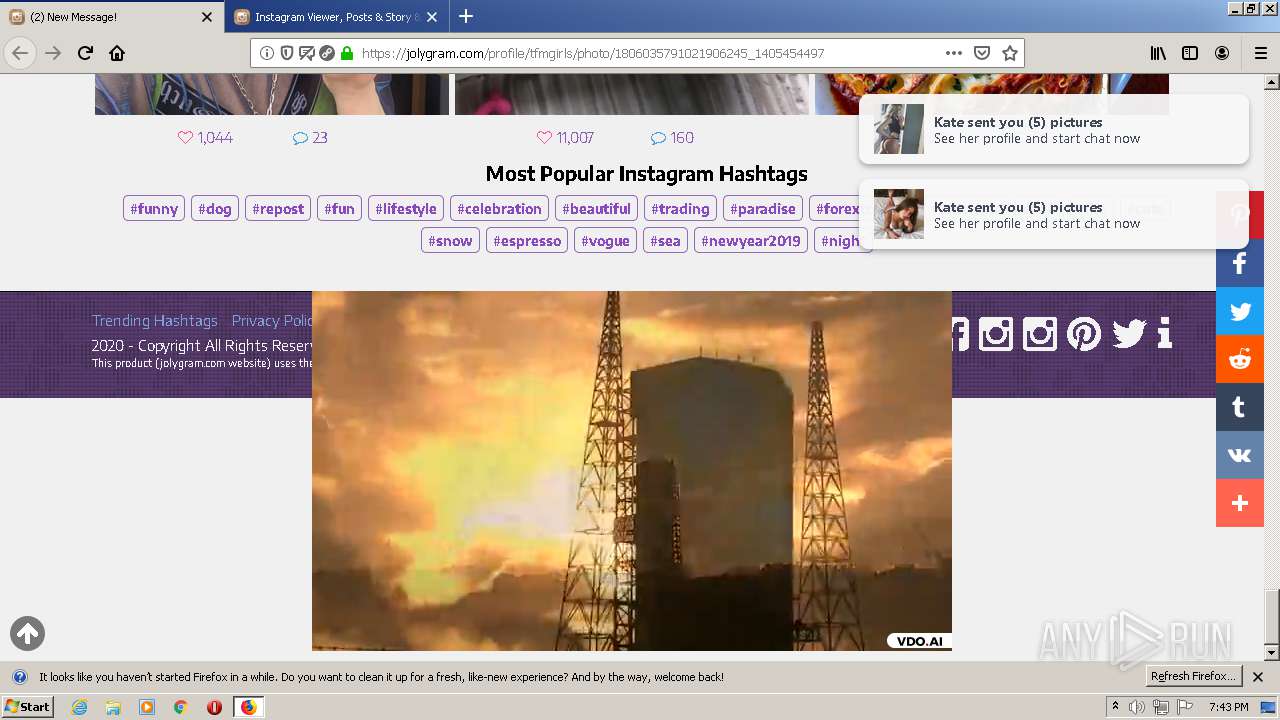
Task: Share on VK via side bar
Action: tap(1240, 455)
